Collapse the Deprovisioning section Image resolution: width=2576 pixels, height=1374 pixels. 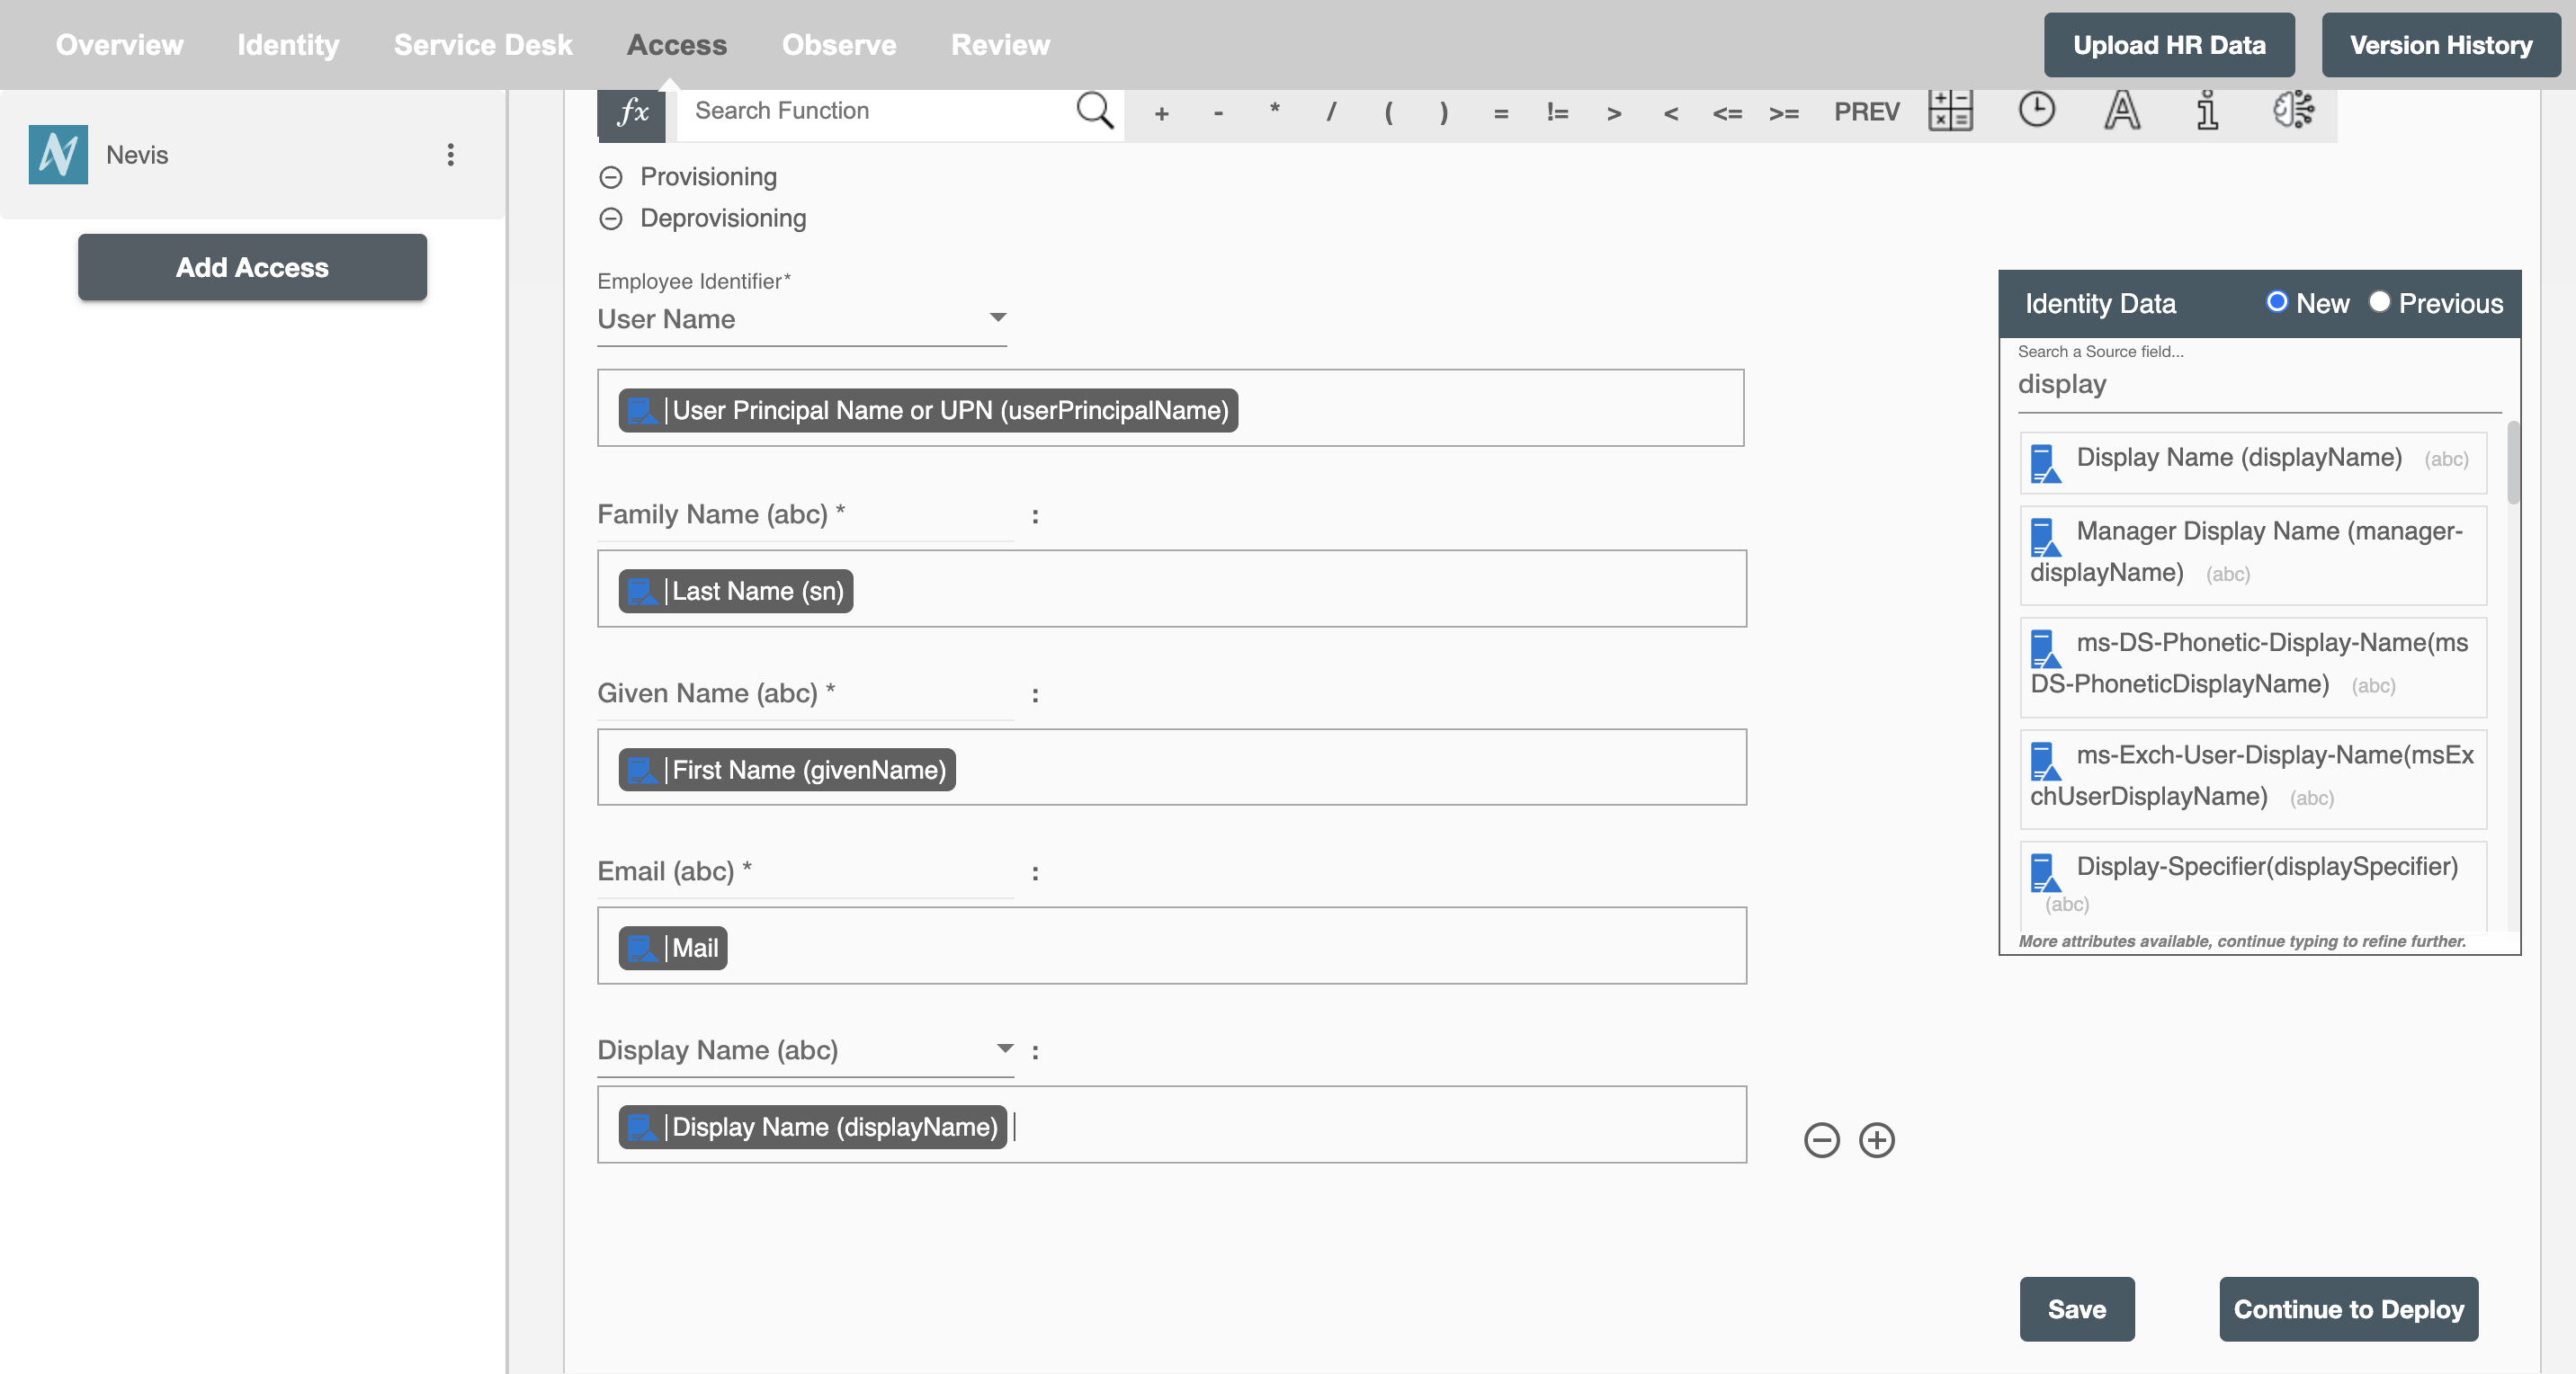coord(611,218)
